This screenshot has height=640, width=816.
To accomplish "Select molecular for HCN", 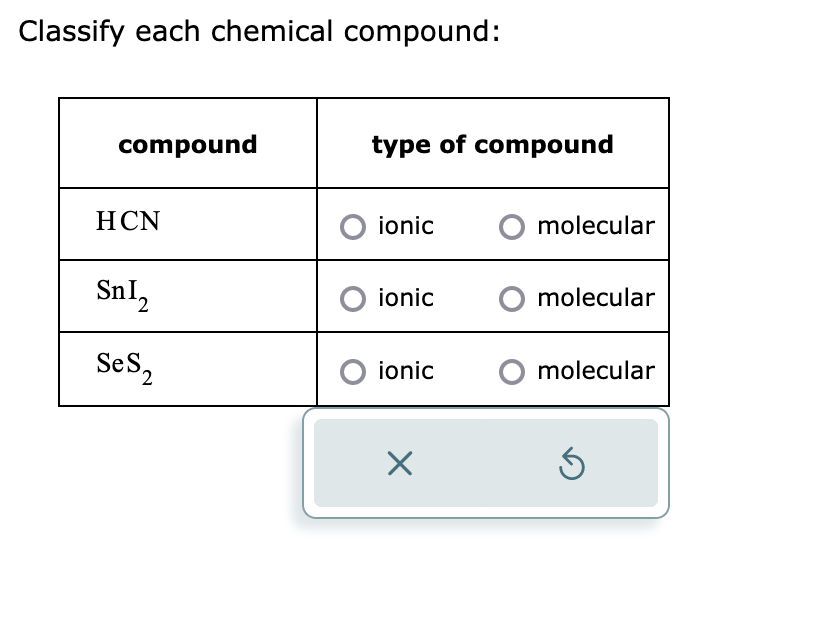I will coord(512,227).
